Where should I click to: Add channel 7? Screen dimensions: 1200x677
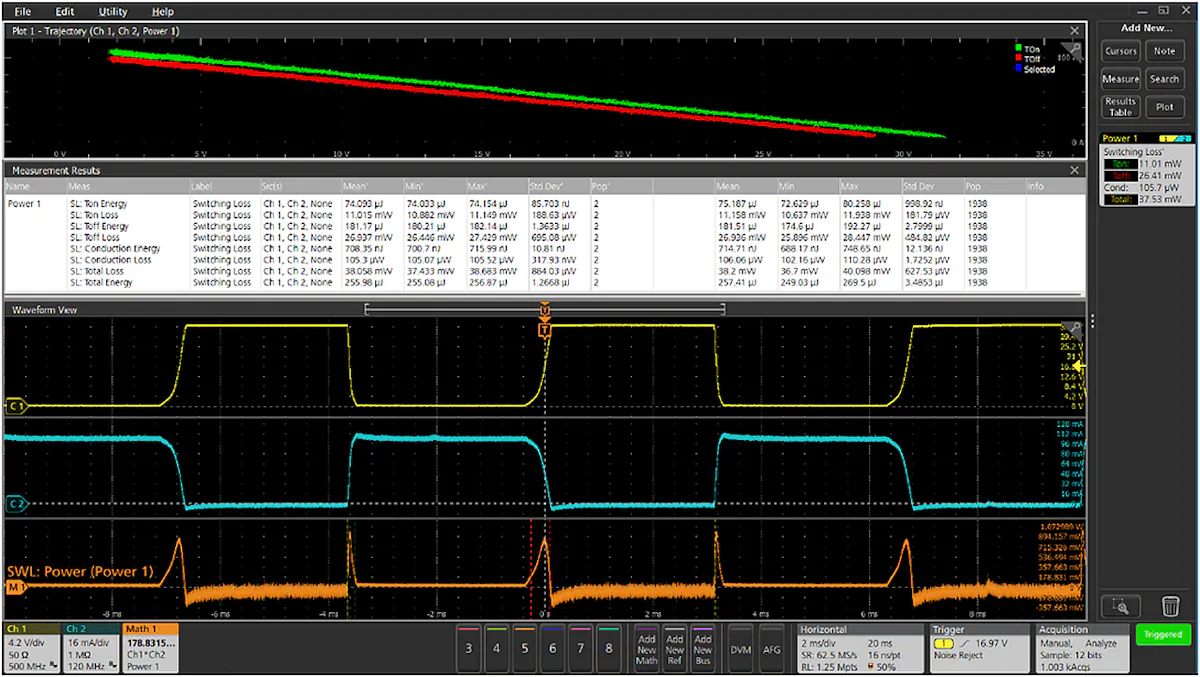point(581,648)
